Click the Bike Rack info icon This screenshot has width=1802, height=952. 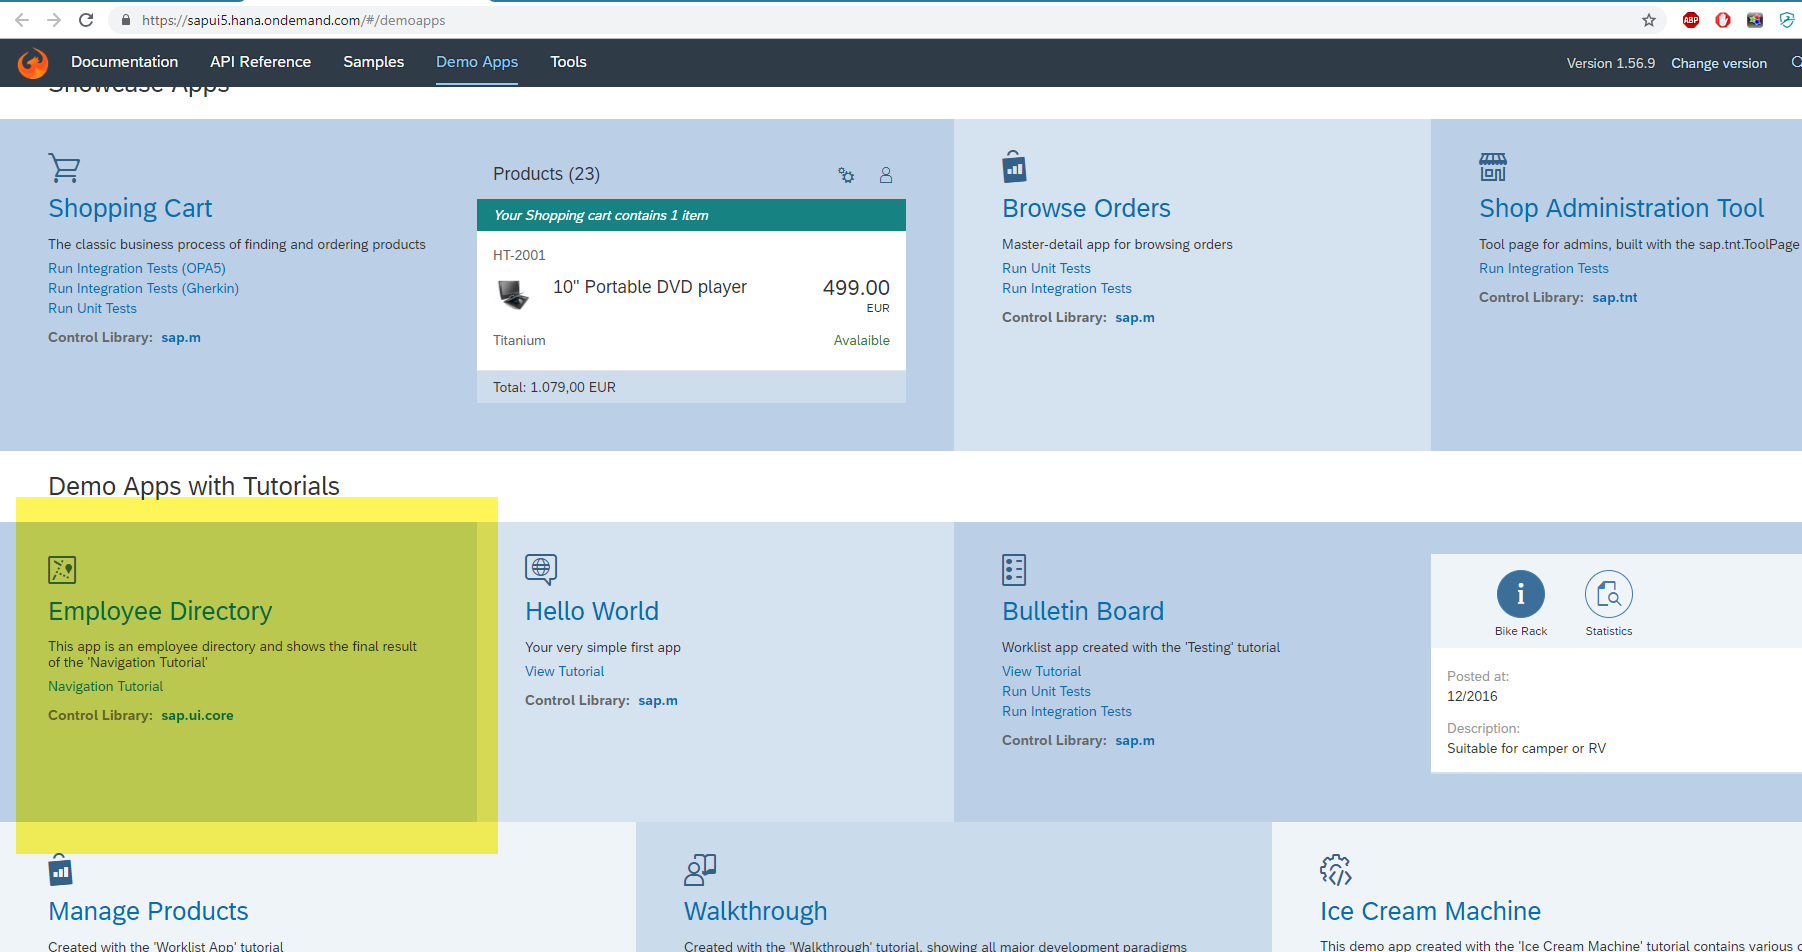(1521, 594)
